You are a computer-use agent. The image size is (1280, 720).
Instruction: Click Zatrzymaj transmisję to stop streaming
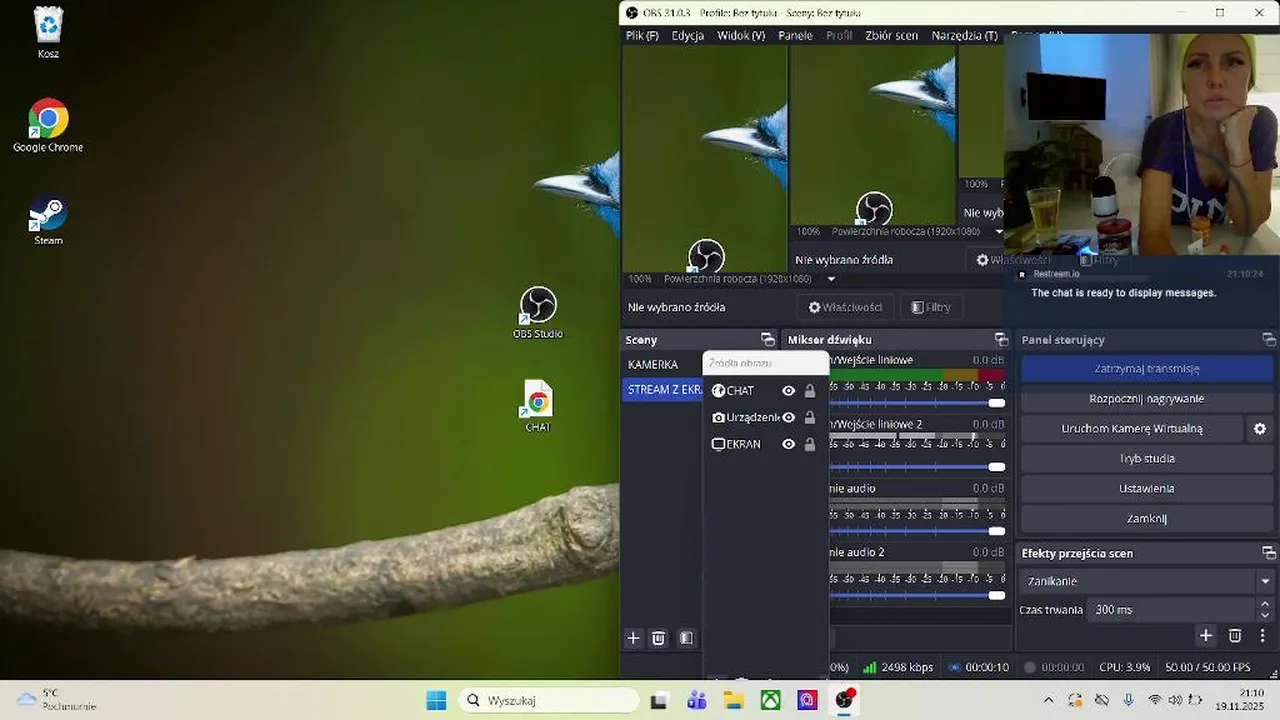pyautogui.click(x=1146, y=369)
